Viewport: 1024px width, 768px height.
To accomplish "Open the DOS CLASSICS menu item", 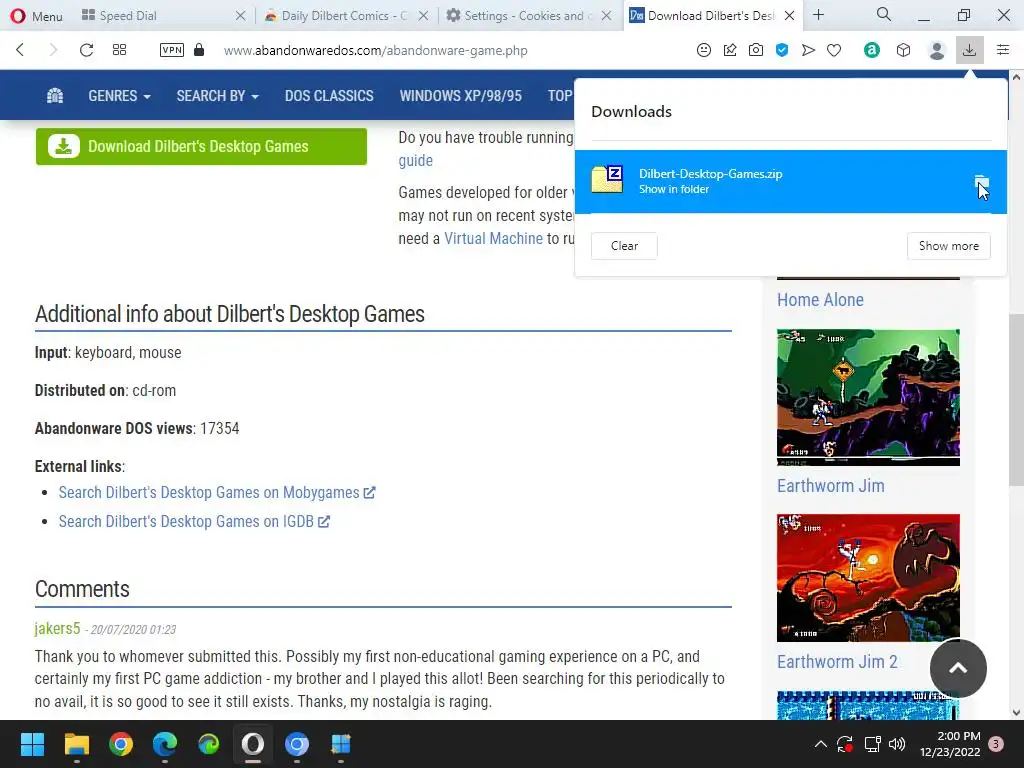I will click(x=329, y=96).
